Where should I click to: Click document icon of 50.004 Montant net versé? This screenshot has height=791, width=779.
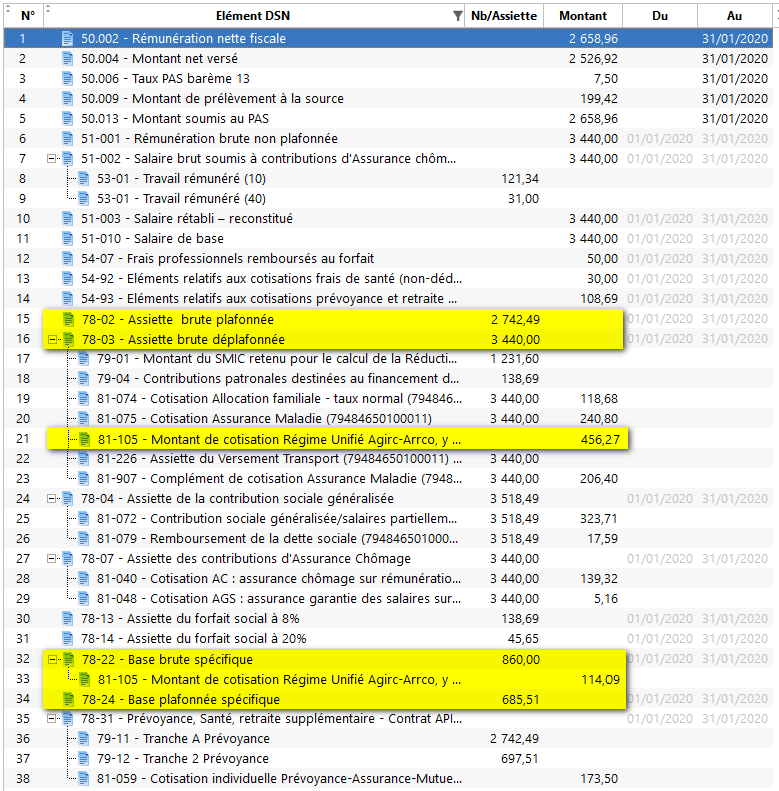point(67,59)
